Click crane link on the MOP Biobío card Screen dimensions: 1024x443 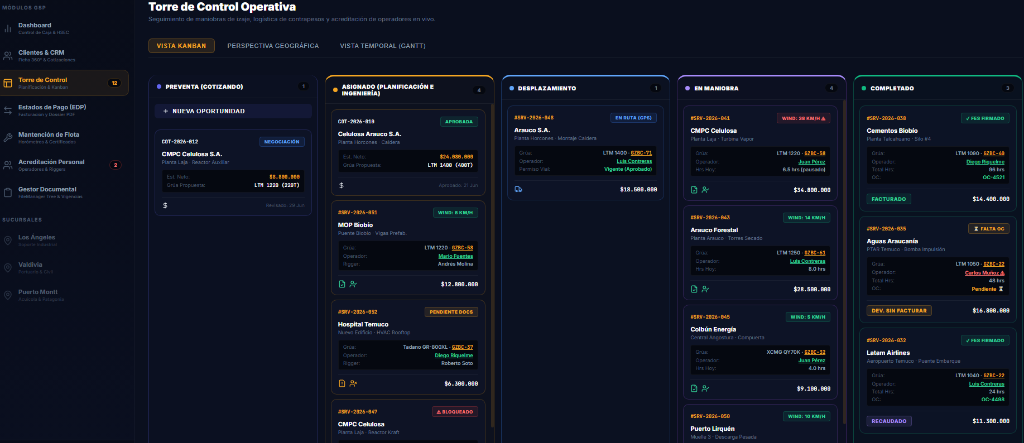click(x=462, y=247)
